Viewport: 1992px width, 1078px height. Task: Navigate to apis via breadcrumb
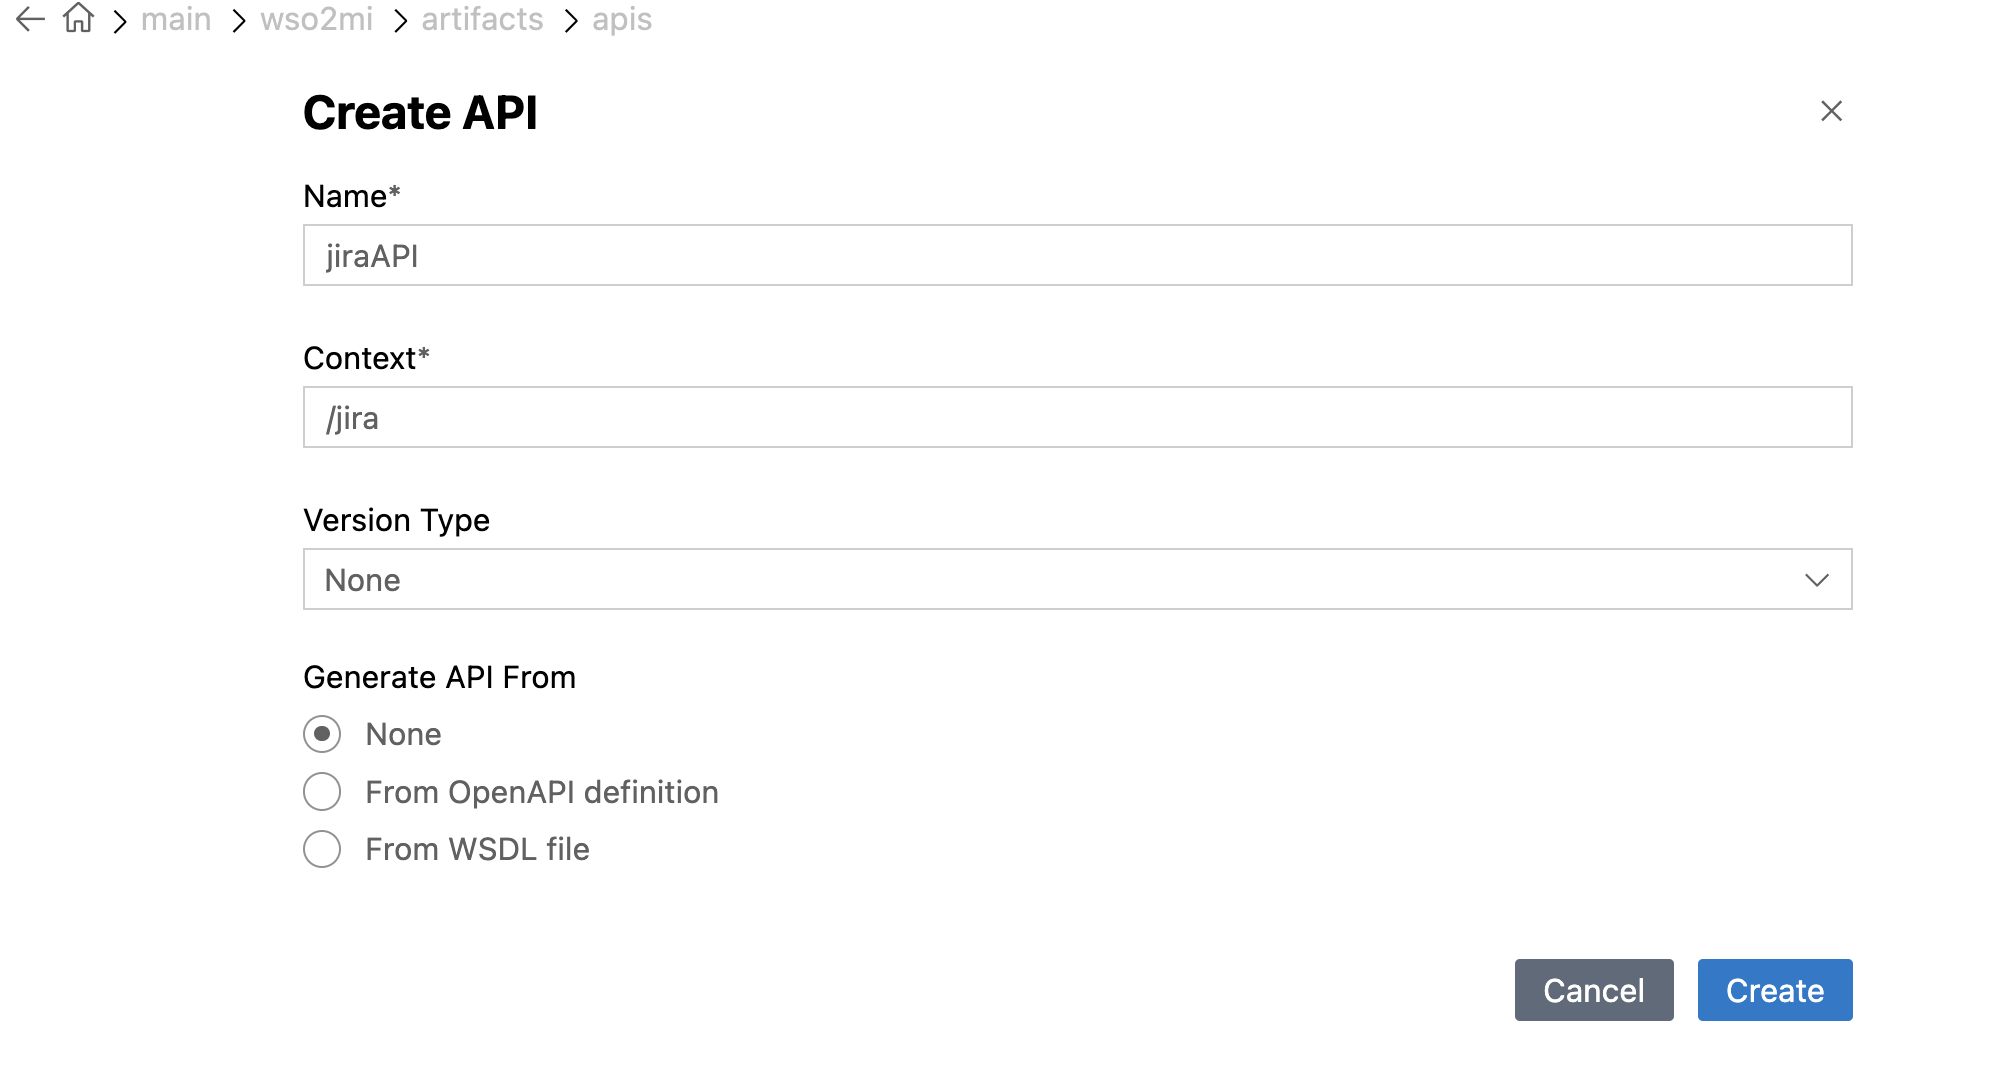click(622, 19)
